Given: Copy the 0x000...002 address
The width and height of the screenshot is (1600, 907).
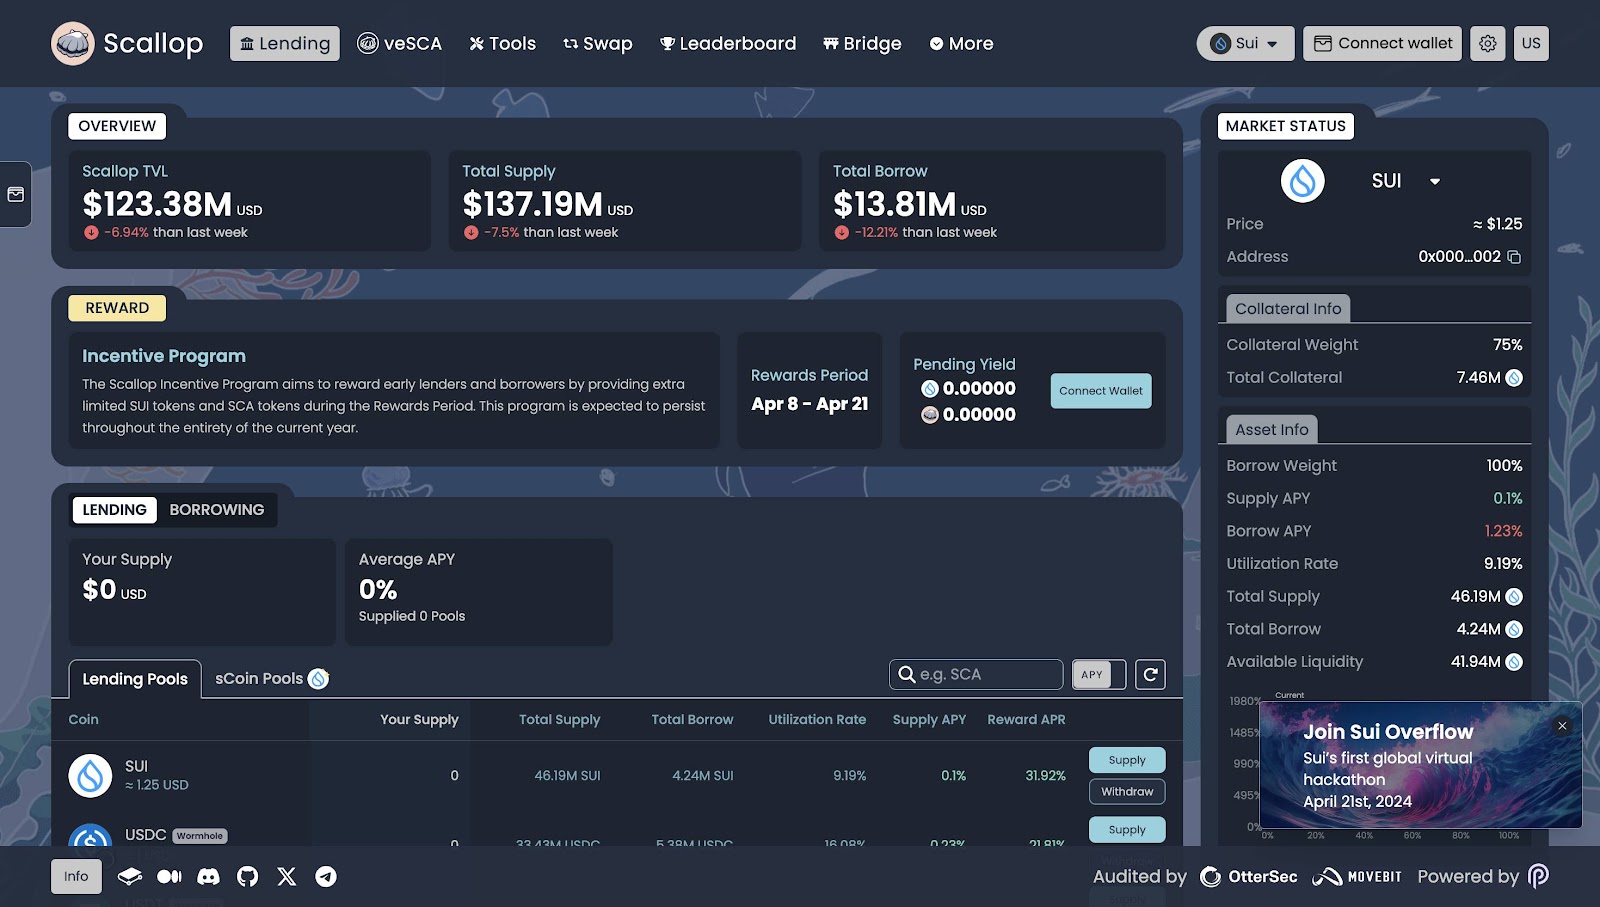Looking at the screenshot, I should point(1514,257).
